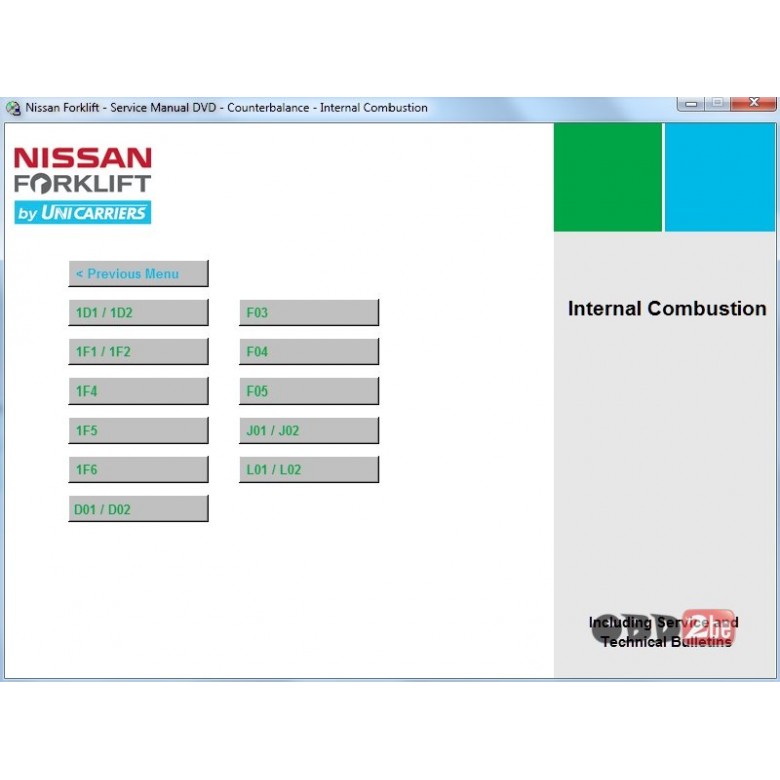Screen dimensions: 780x780
Task: Select the 1F4 model button
Action: click(x=138, y=391)
